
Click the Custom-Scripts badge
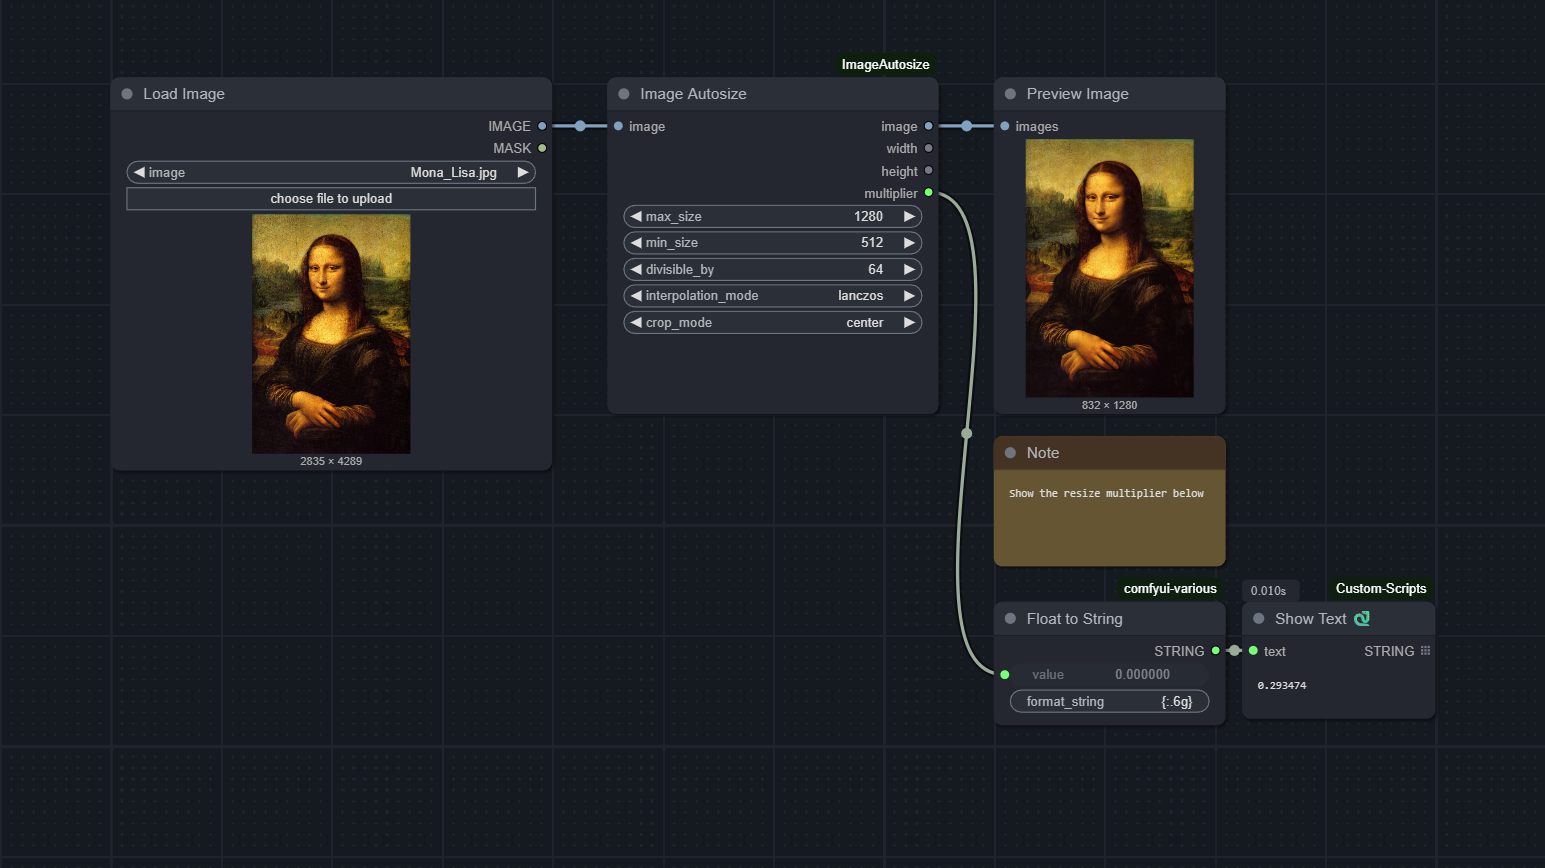pyautogui.click(x=1381, y=589)
